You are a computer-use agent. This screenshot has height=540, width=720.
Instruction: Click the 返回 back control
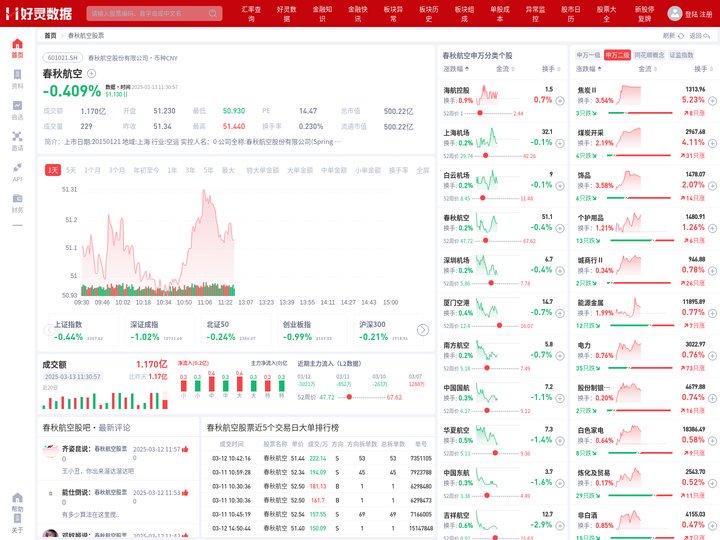coord(699,36)
